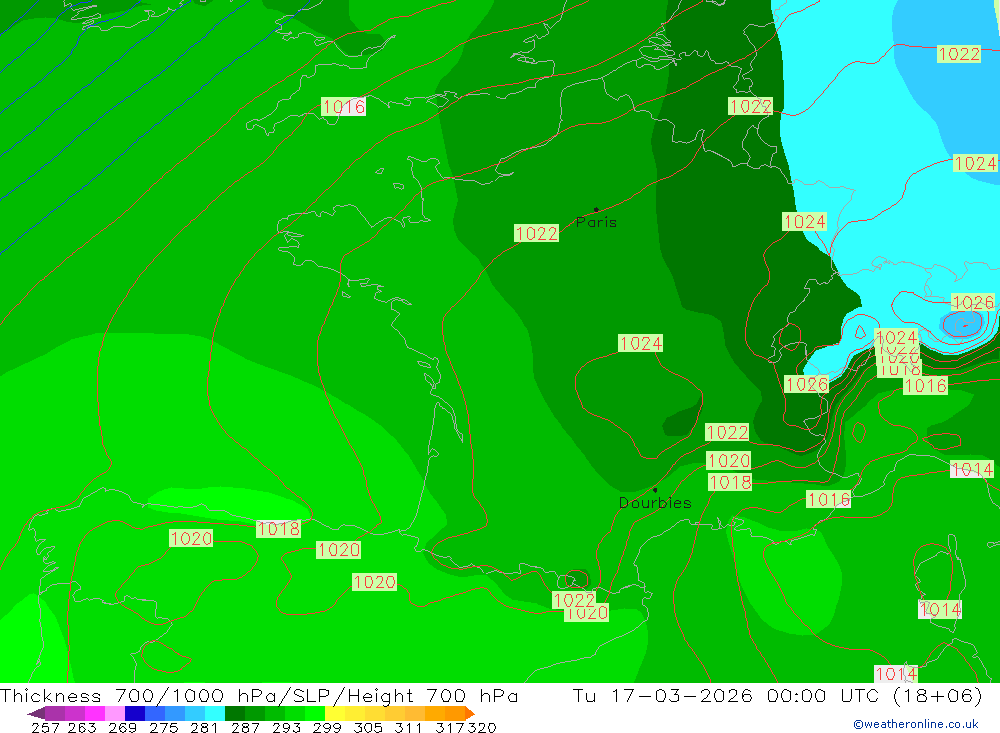Pick the bright magenta legend swatch

(x=95, y=713)
